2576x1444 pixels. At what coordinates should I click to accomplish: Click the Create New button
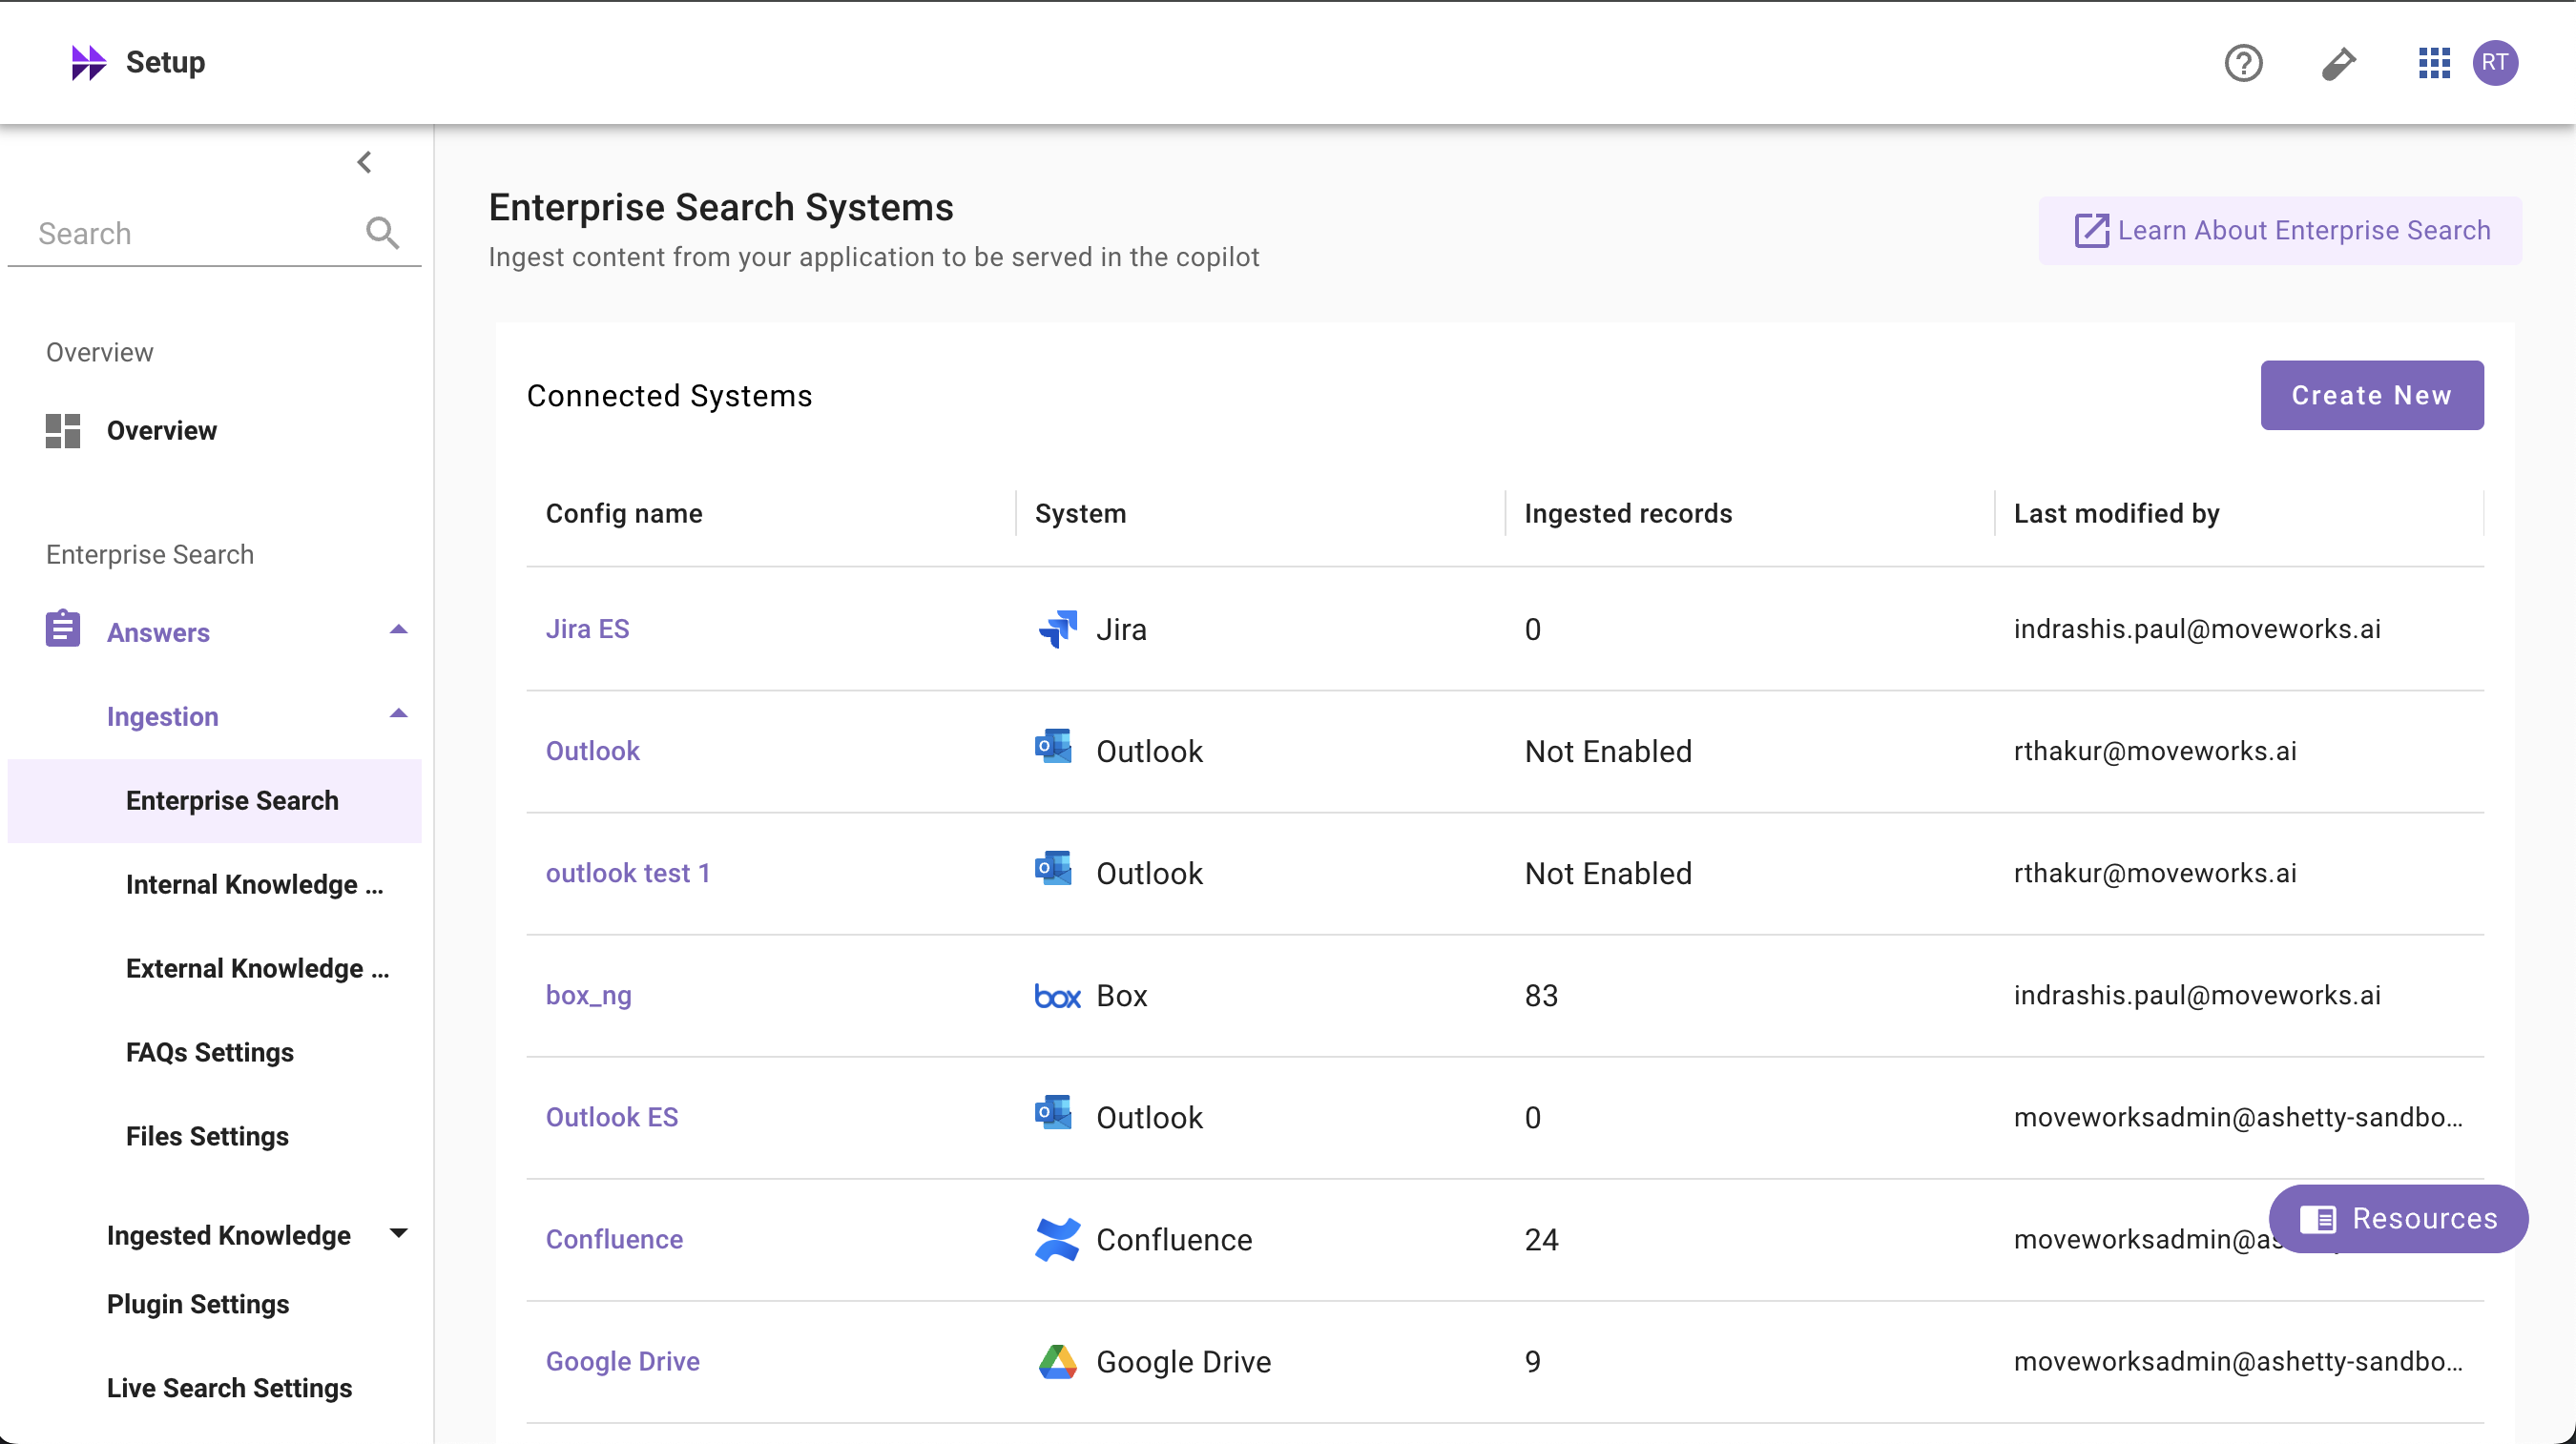tap(2371, 395)
